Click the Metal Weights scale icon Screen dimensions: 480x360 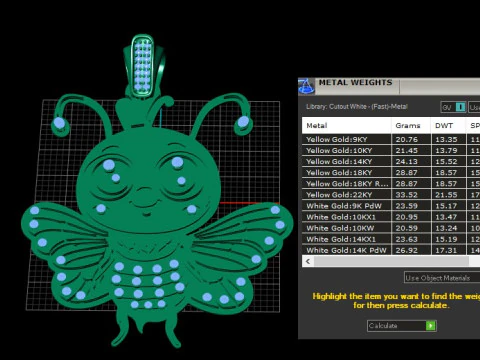306,86
